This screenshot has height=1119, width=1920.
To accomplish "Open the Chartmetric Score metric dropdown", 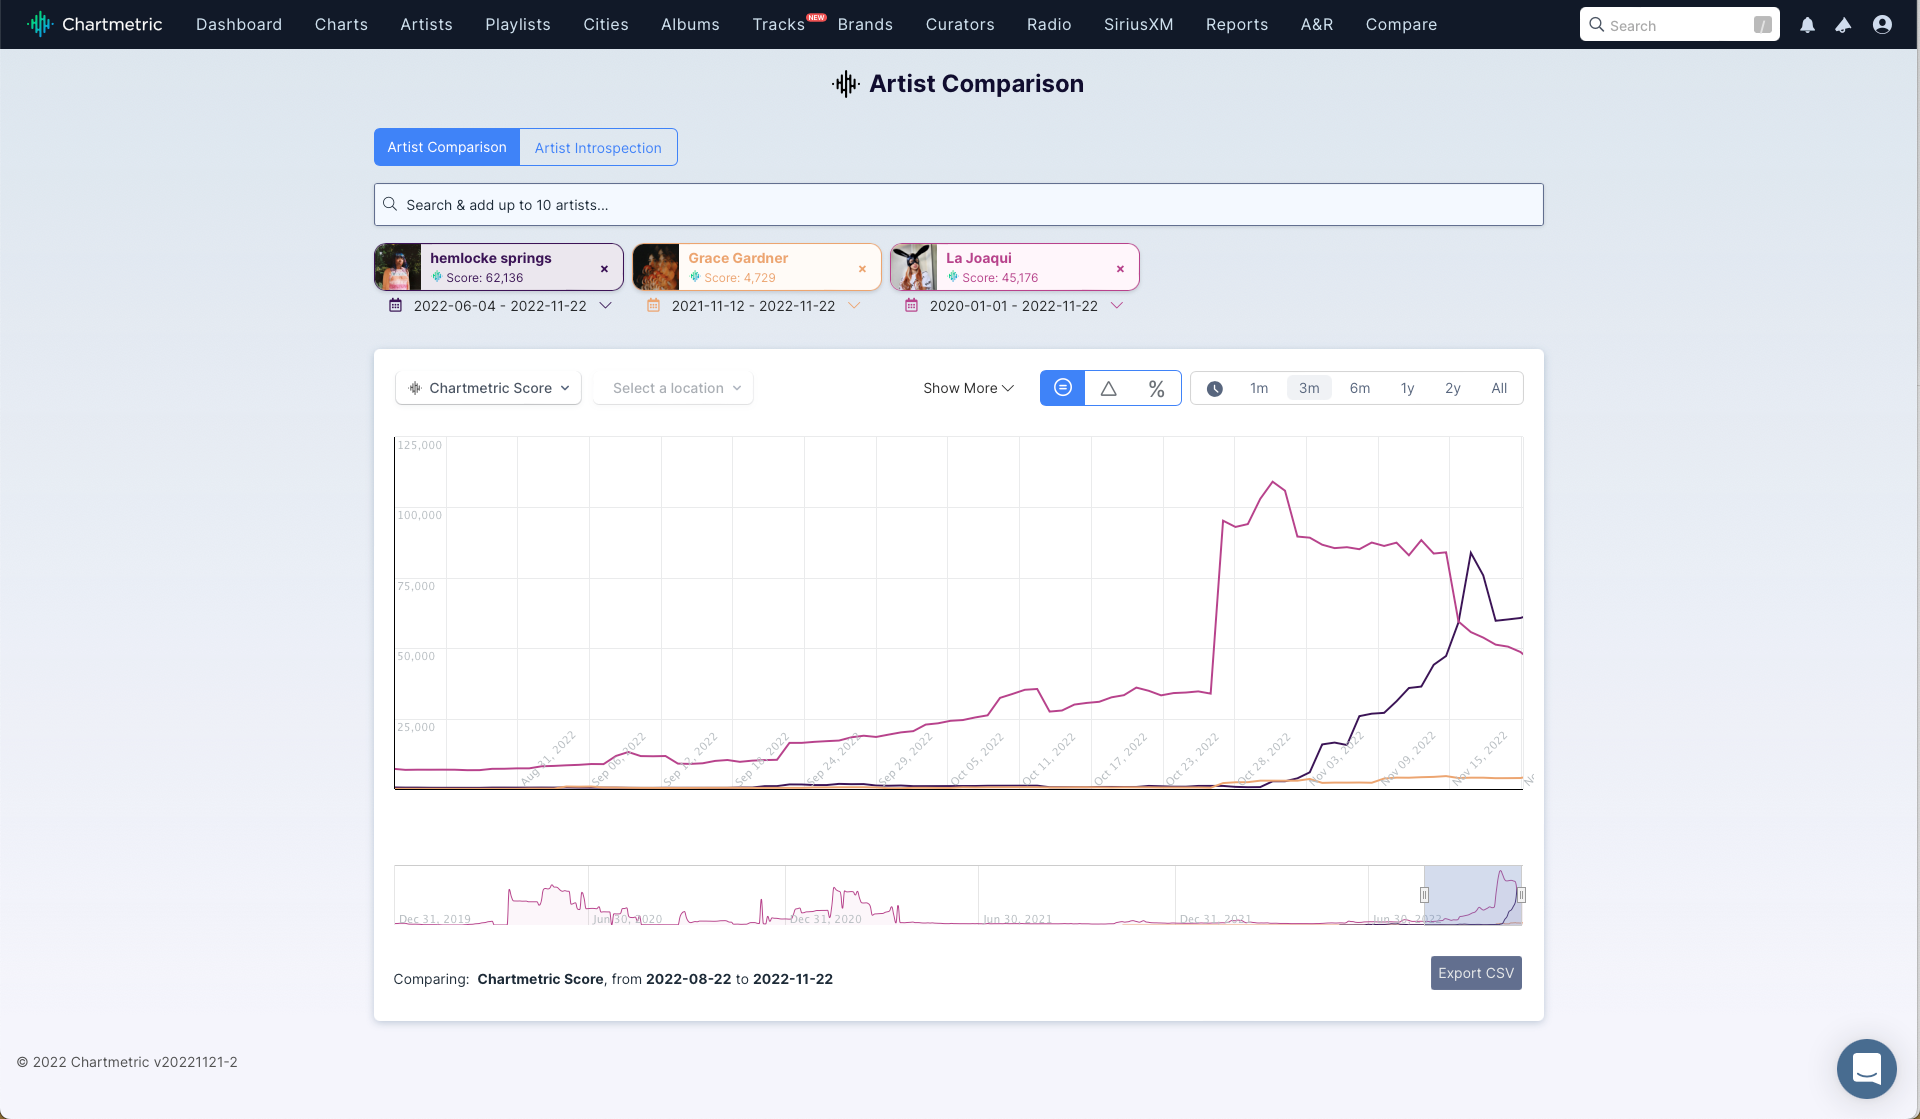I will [488, 388].
